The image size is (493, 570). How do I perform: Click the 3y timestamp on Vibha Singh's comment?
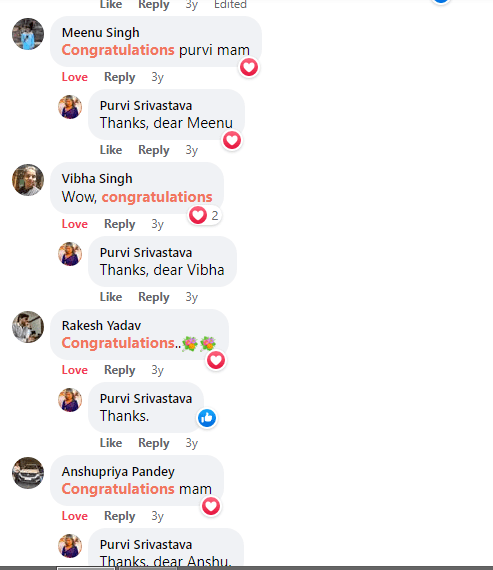tap(157, 224)
